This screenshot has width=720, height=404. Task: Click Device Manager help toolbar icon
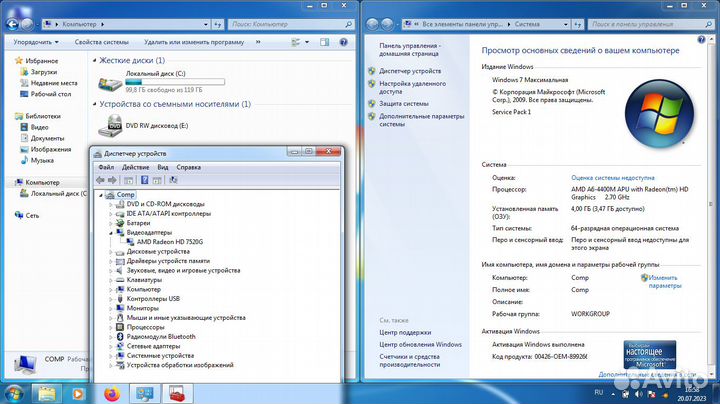(145, 180)
